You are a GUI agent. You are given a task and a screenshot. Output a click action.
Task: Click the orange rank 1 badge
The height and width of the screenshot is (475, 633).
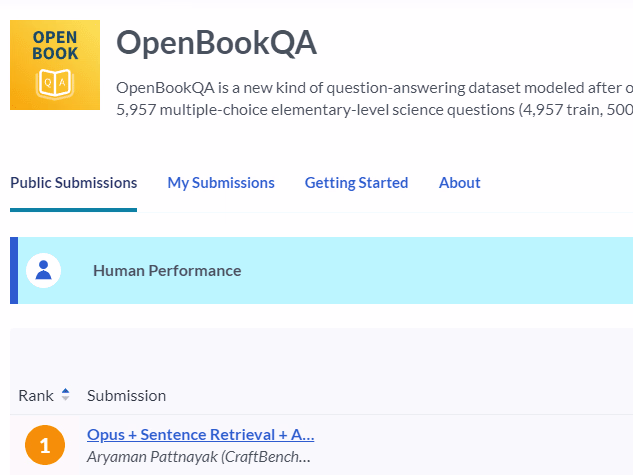point(44,445)
